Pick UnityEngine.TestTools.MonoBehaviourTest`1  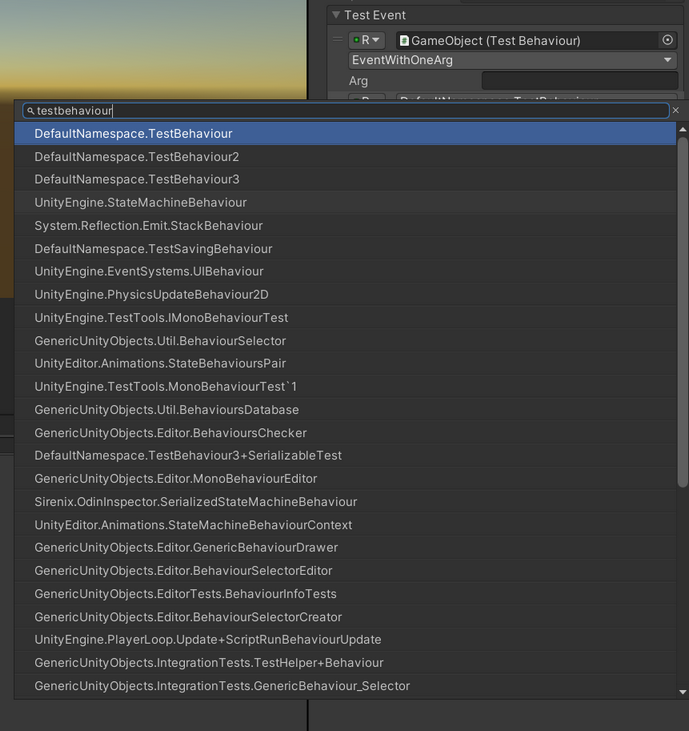coord(345,386)
